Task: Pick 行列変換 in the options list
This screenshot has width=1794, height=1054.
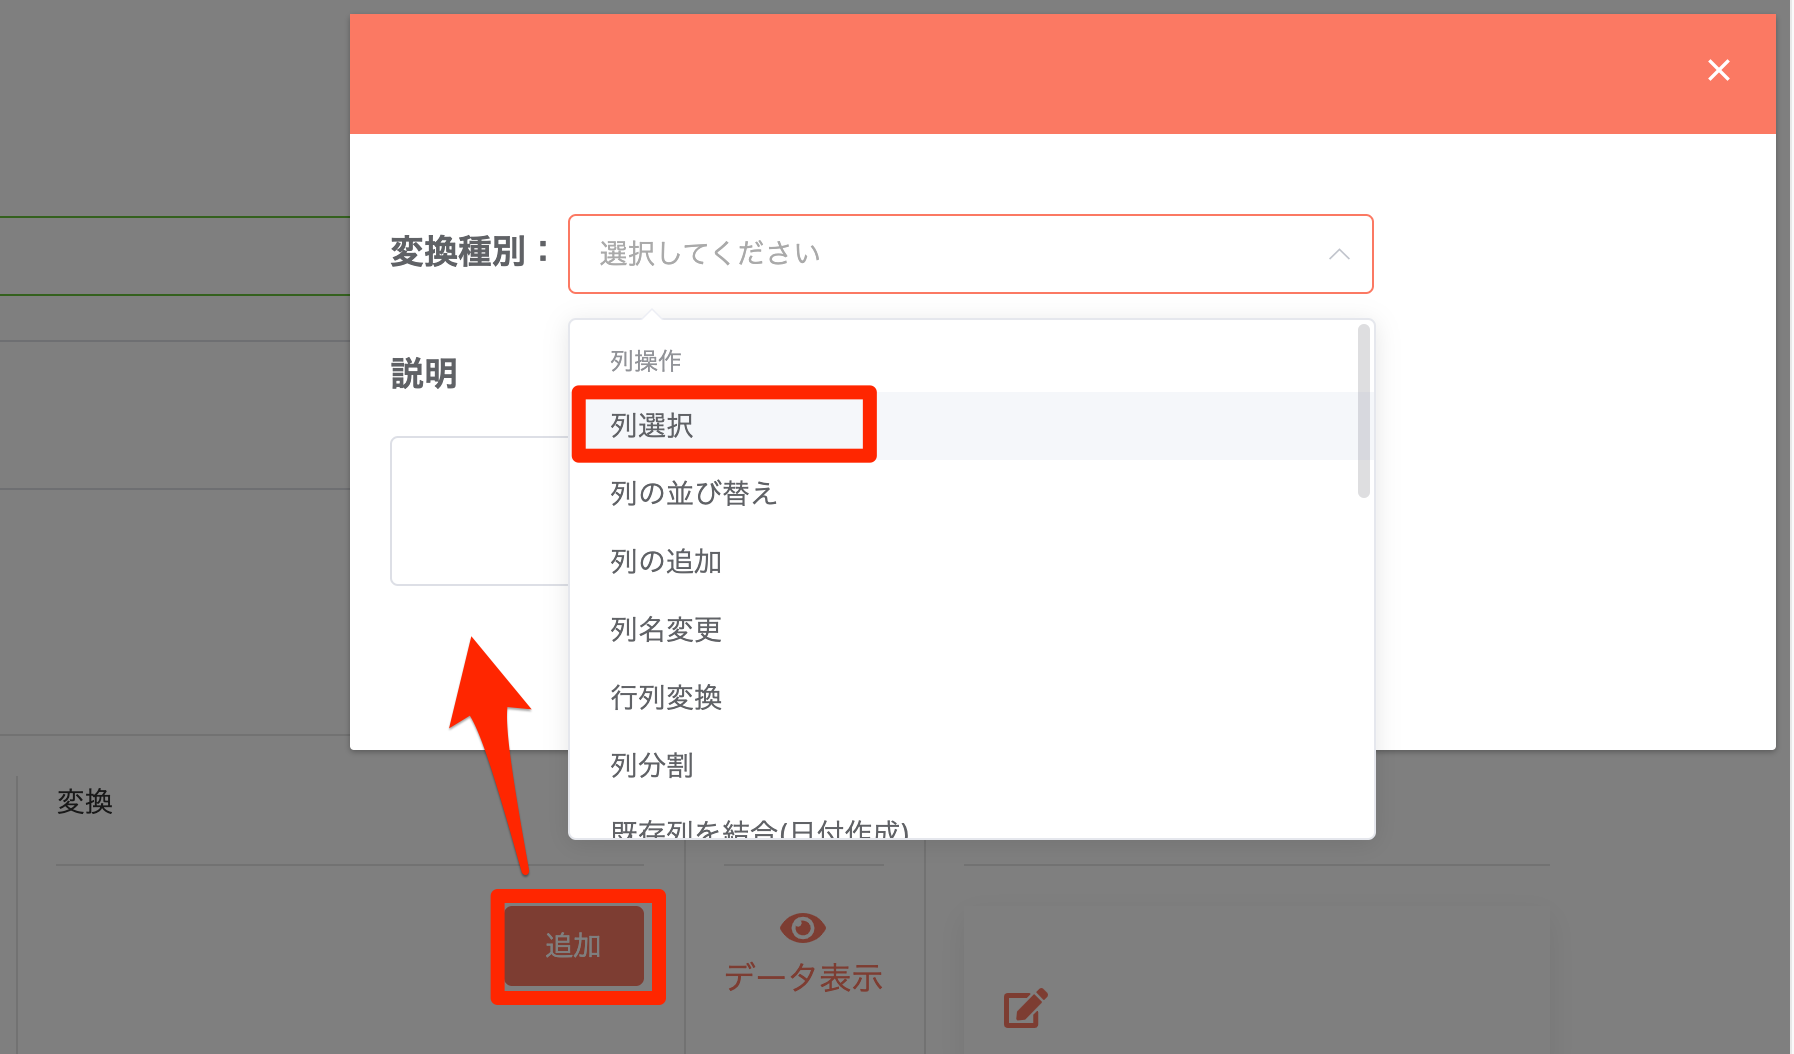Action: click(666, 698)
